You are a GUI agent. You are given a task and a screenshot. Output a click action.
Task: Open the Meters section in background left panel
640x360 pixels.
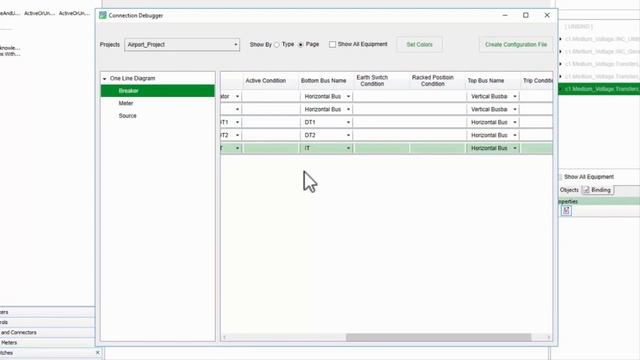point(47,343)
